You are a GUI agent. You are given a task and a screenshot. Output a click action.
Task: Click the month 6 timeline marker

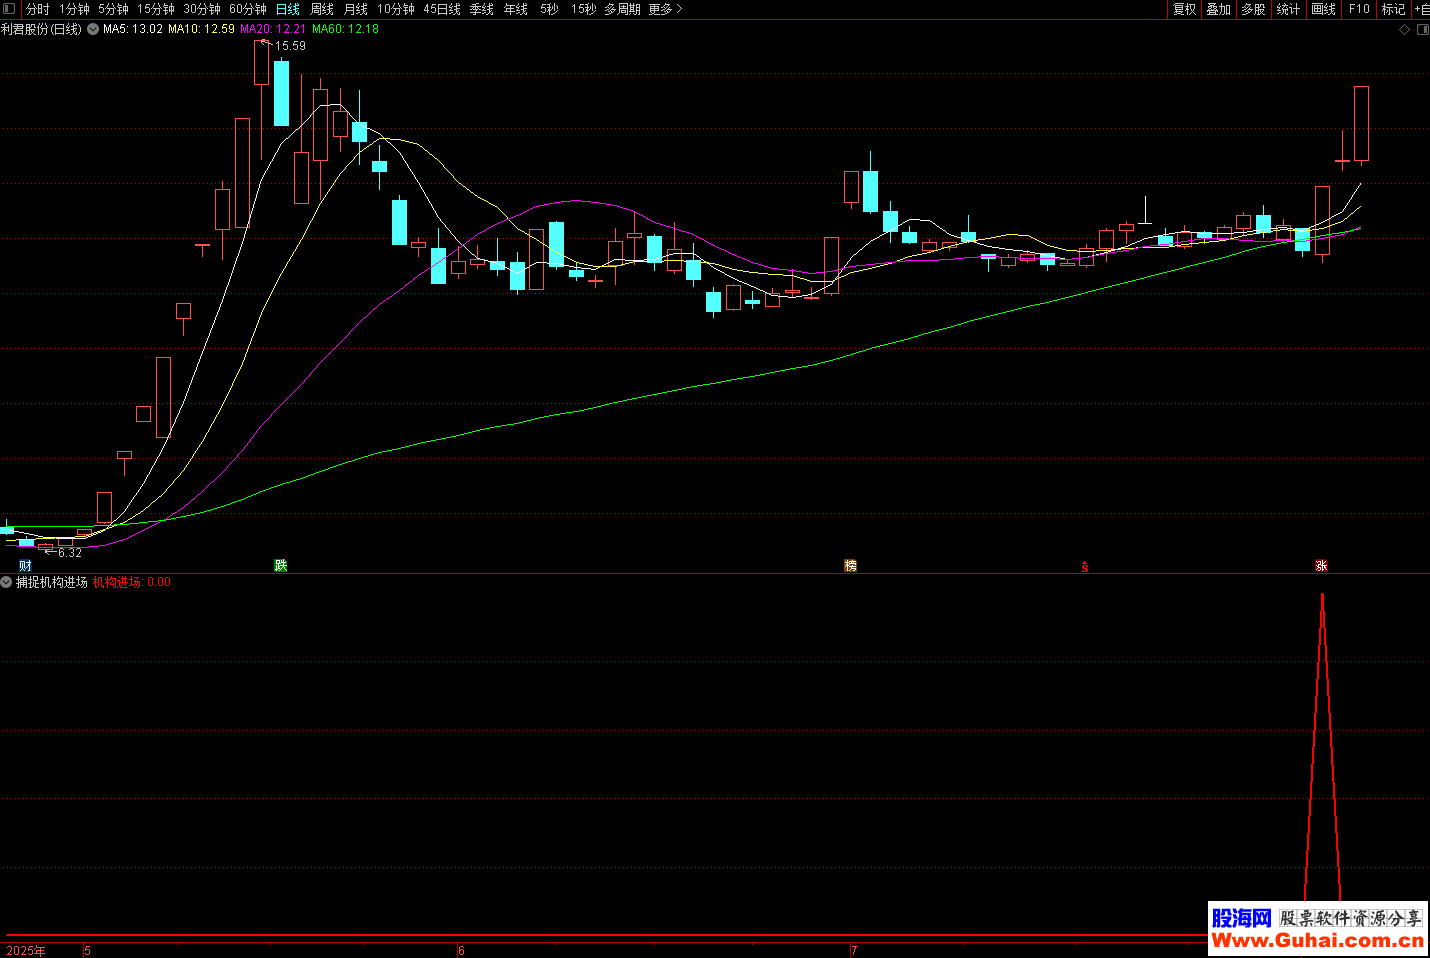tap(461, 951)
